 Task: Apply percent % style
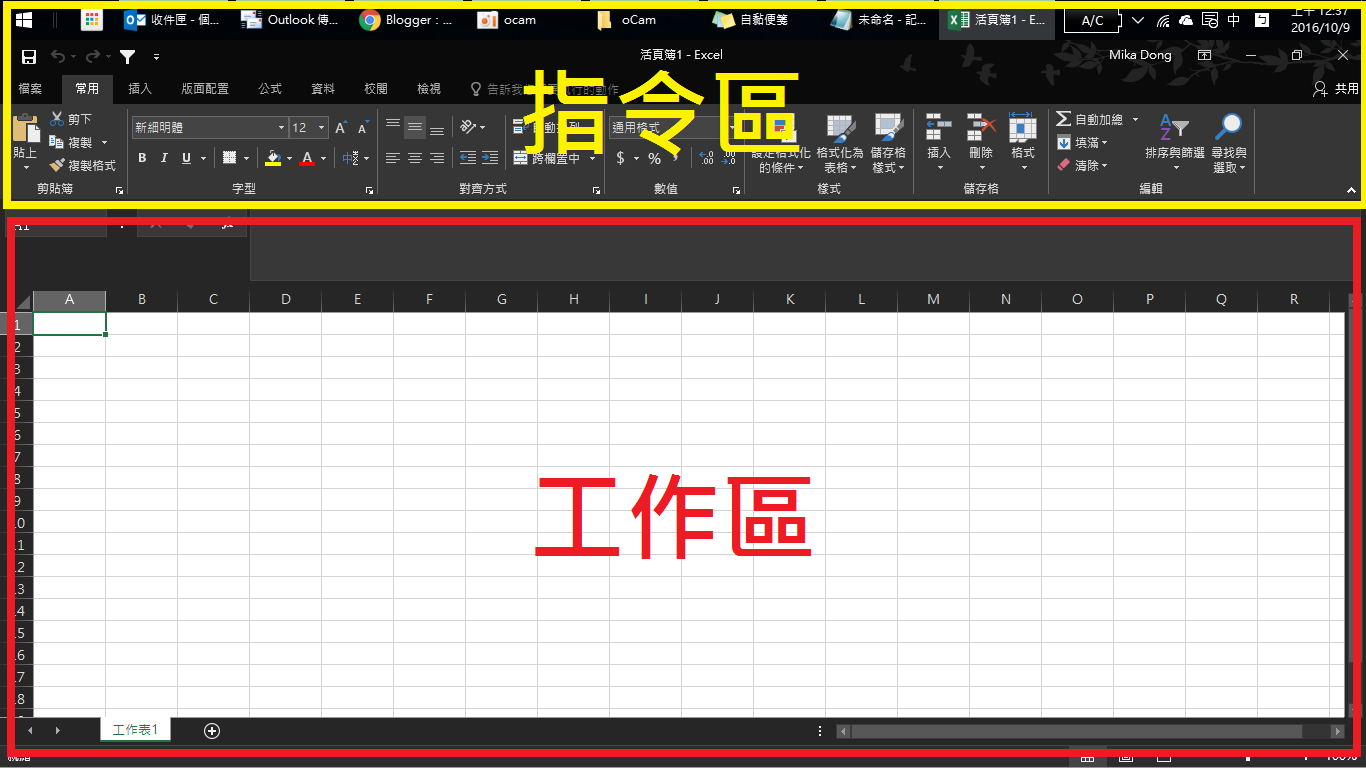pyautogui.click(x=654, y=158)
